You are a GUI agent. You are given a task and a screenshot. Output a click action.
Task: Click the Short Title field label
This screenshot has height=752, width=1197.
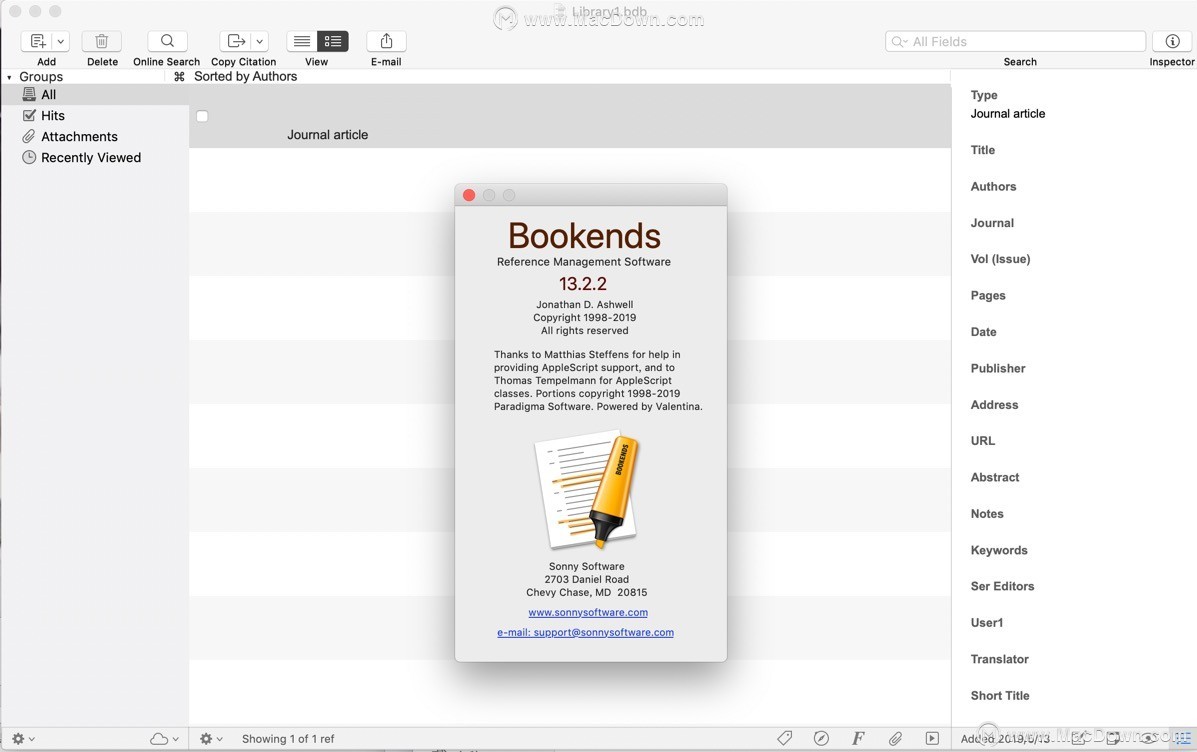click(1000, 696)
